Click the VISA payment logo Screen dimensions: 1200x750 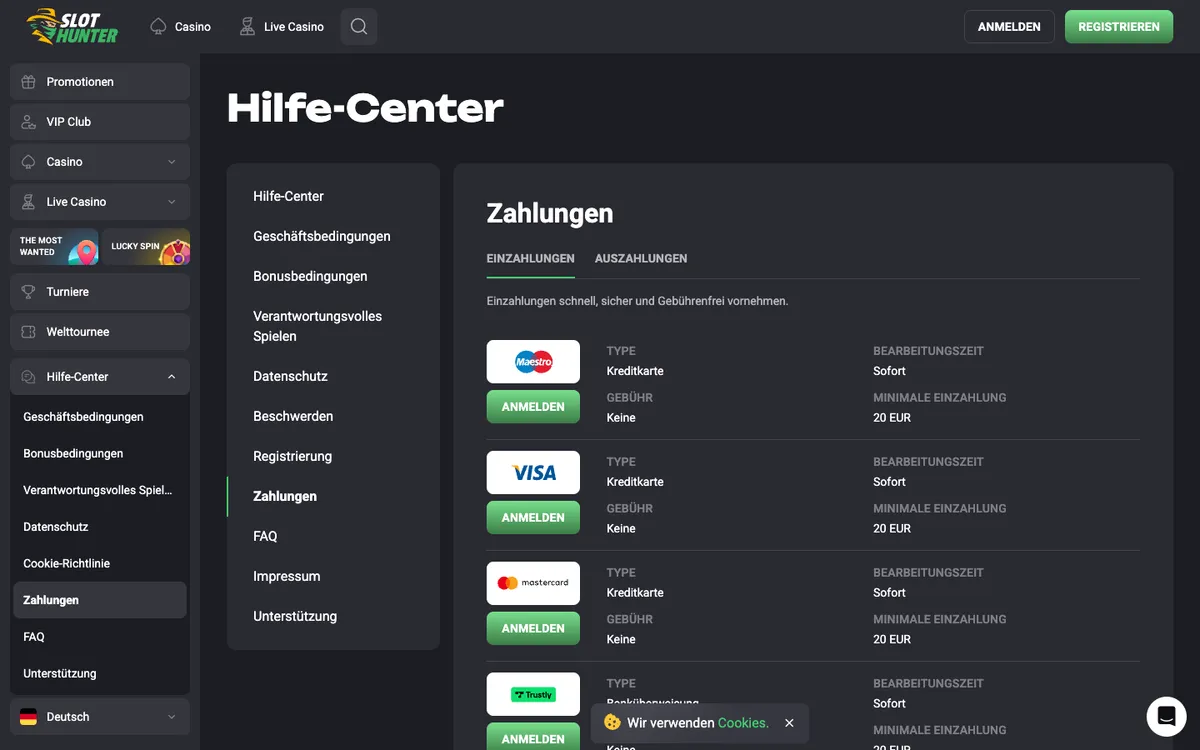click(x=533, y=473)
